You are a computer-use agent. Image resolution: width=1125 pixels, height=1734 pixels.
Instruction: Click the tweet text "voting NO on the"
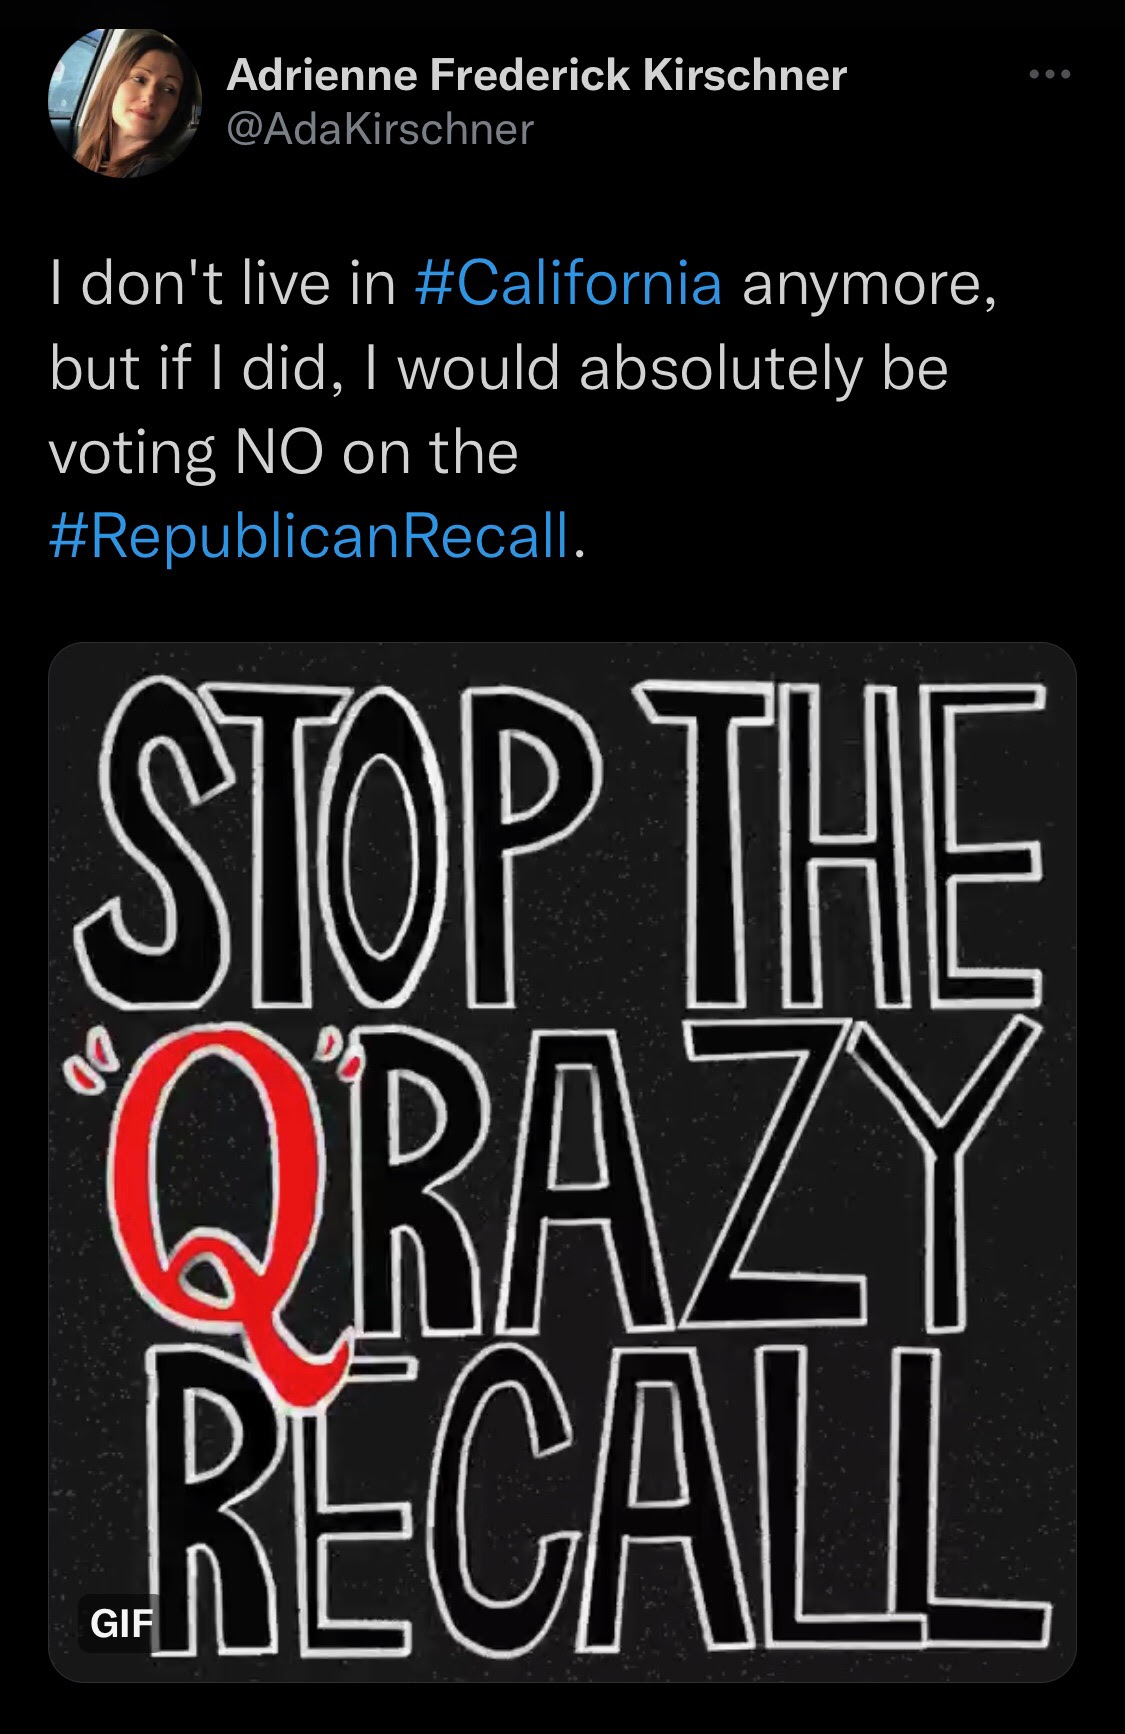284,452
